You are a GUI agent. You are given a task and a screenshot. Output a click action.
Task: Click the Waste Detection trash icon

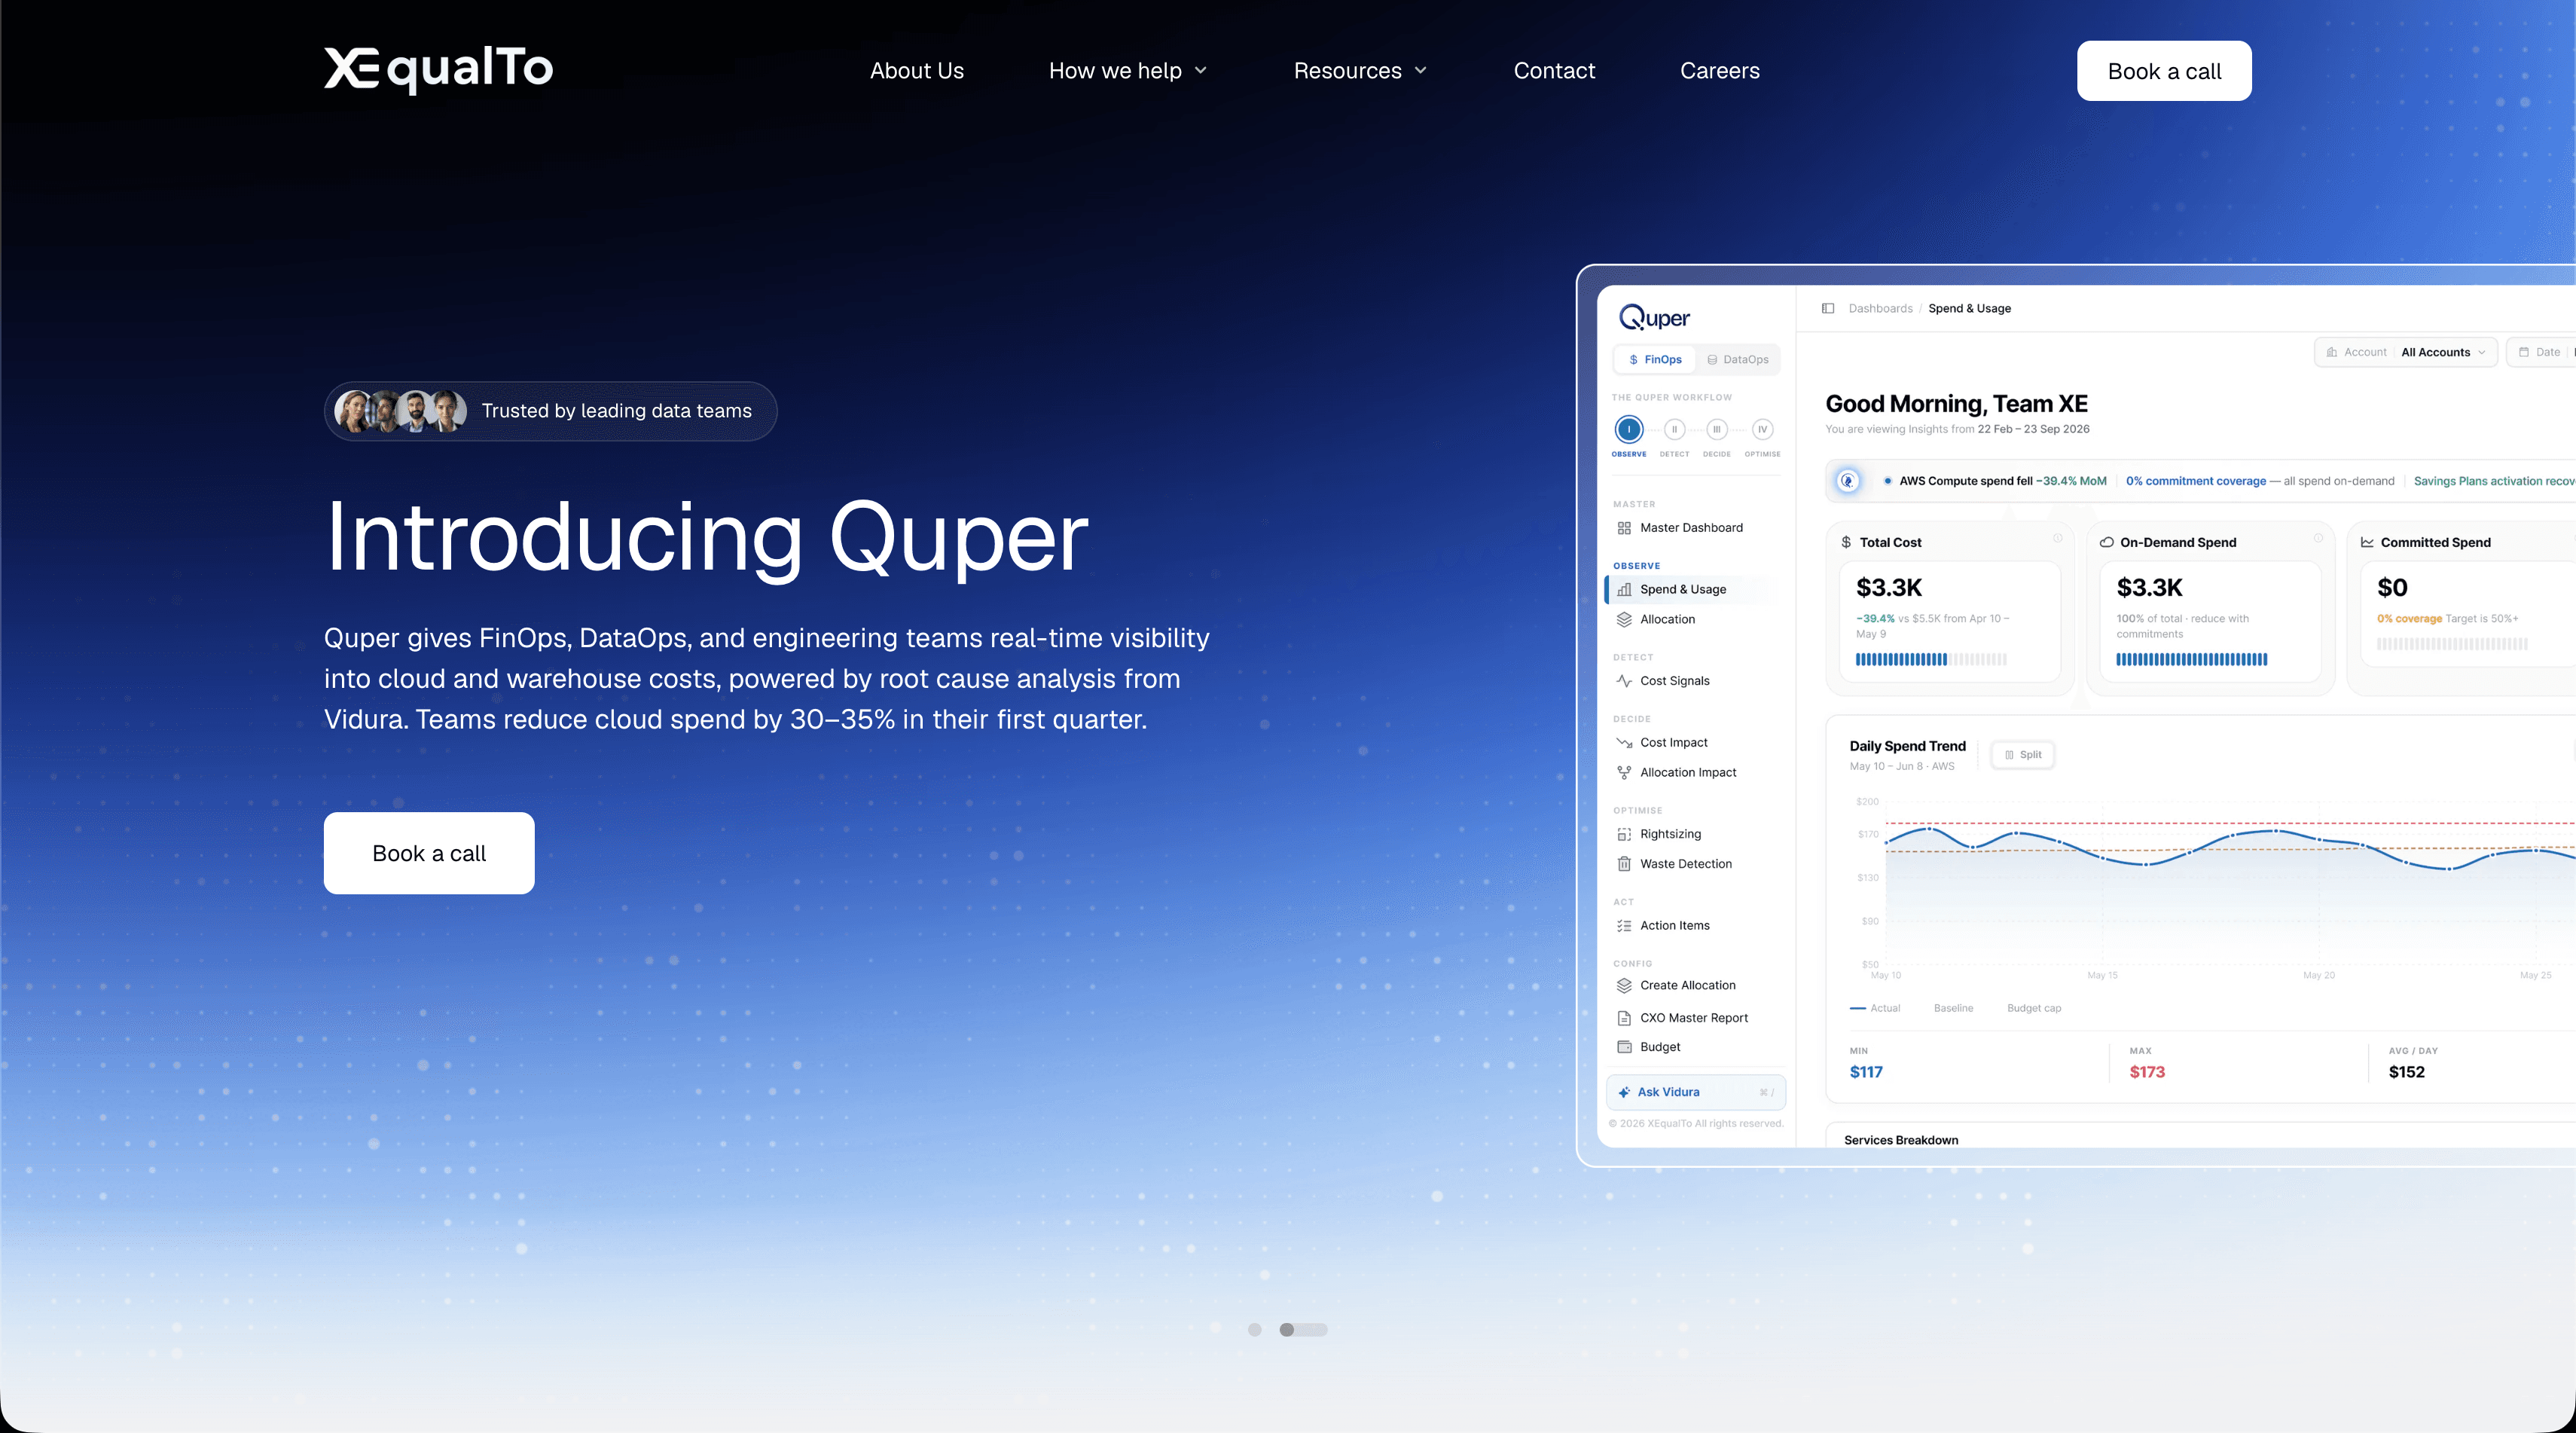pyautogui.click(x=1624, y=864)
